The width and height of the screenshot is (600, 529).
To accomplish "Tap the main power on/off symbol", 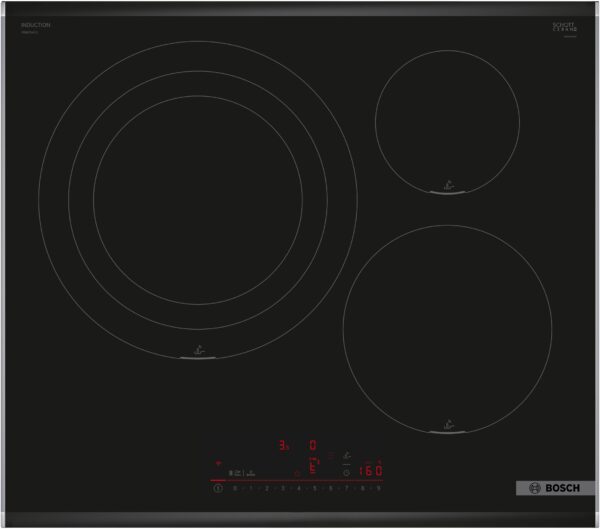I will (x=218, y=488).
